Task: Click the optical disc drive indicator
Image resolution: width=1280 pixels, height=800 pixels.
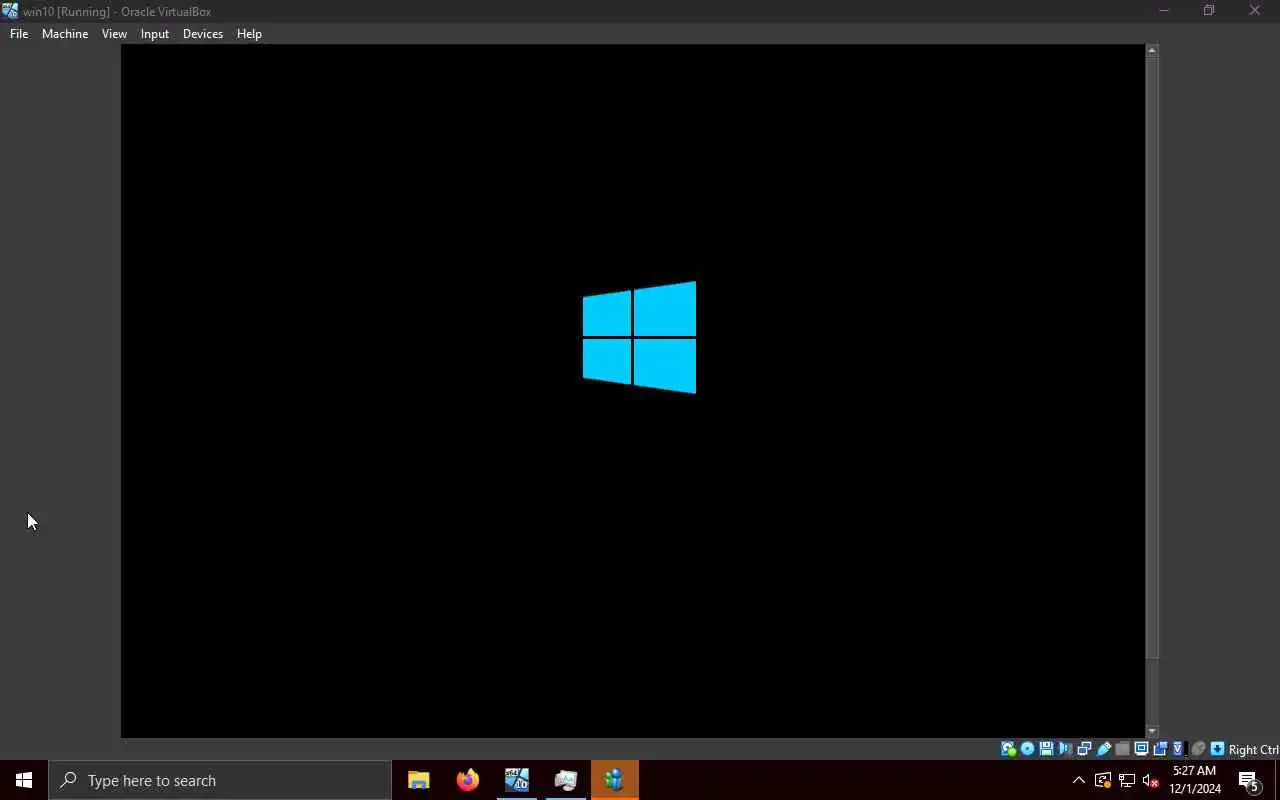Action: point(1027,749)
